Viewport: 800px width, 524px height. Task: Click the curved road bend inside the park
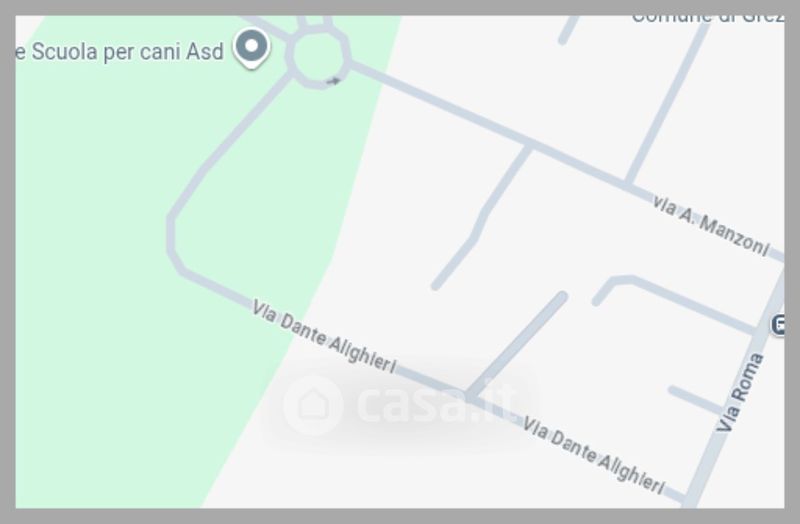coord(172,236)
